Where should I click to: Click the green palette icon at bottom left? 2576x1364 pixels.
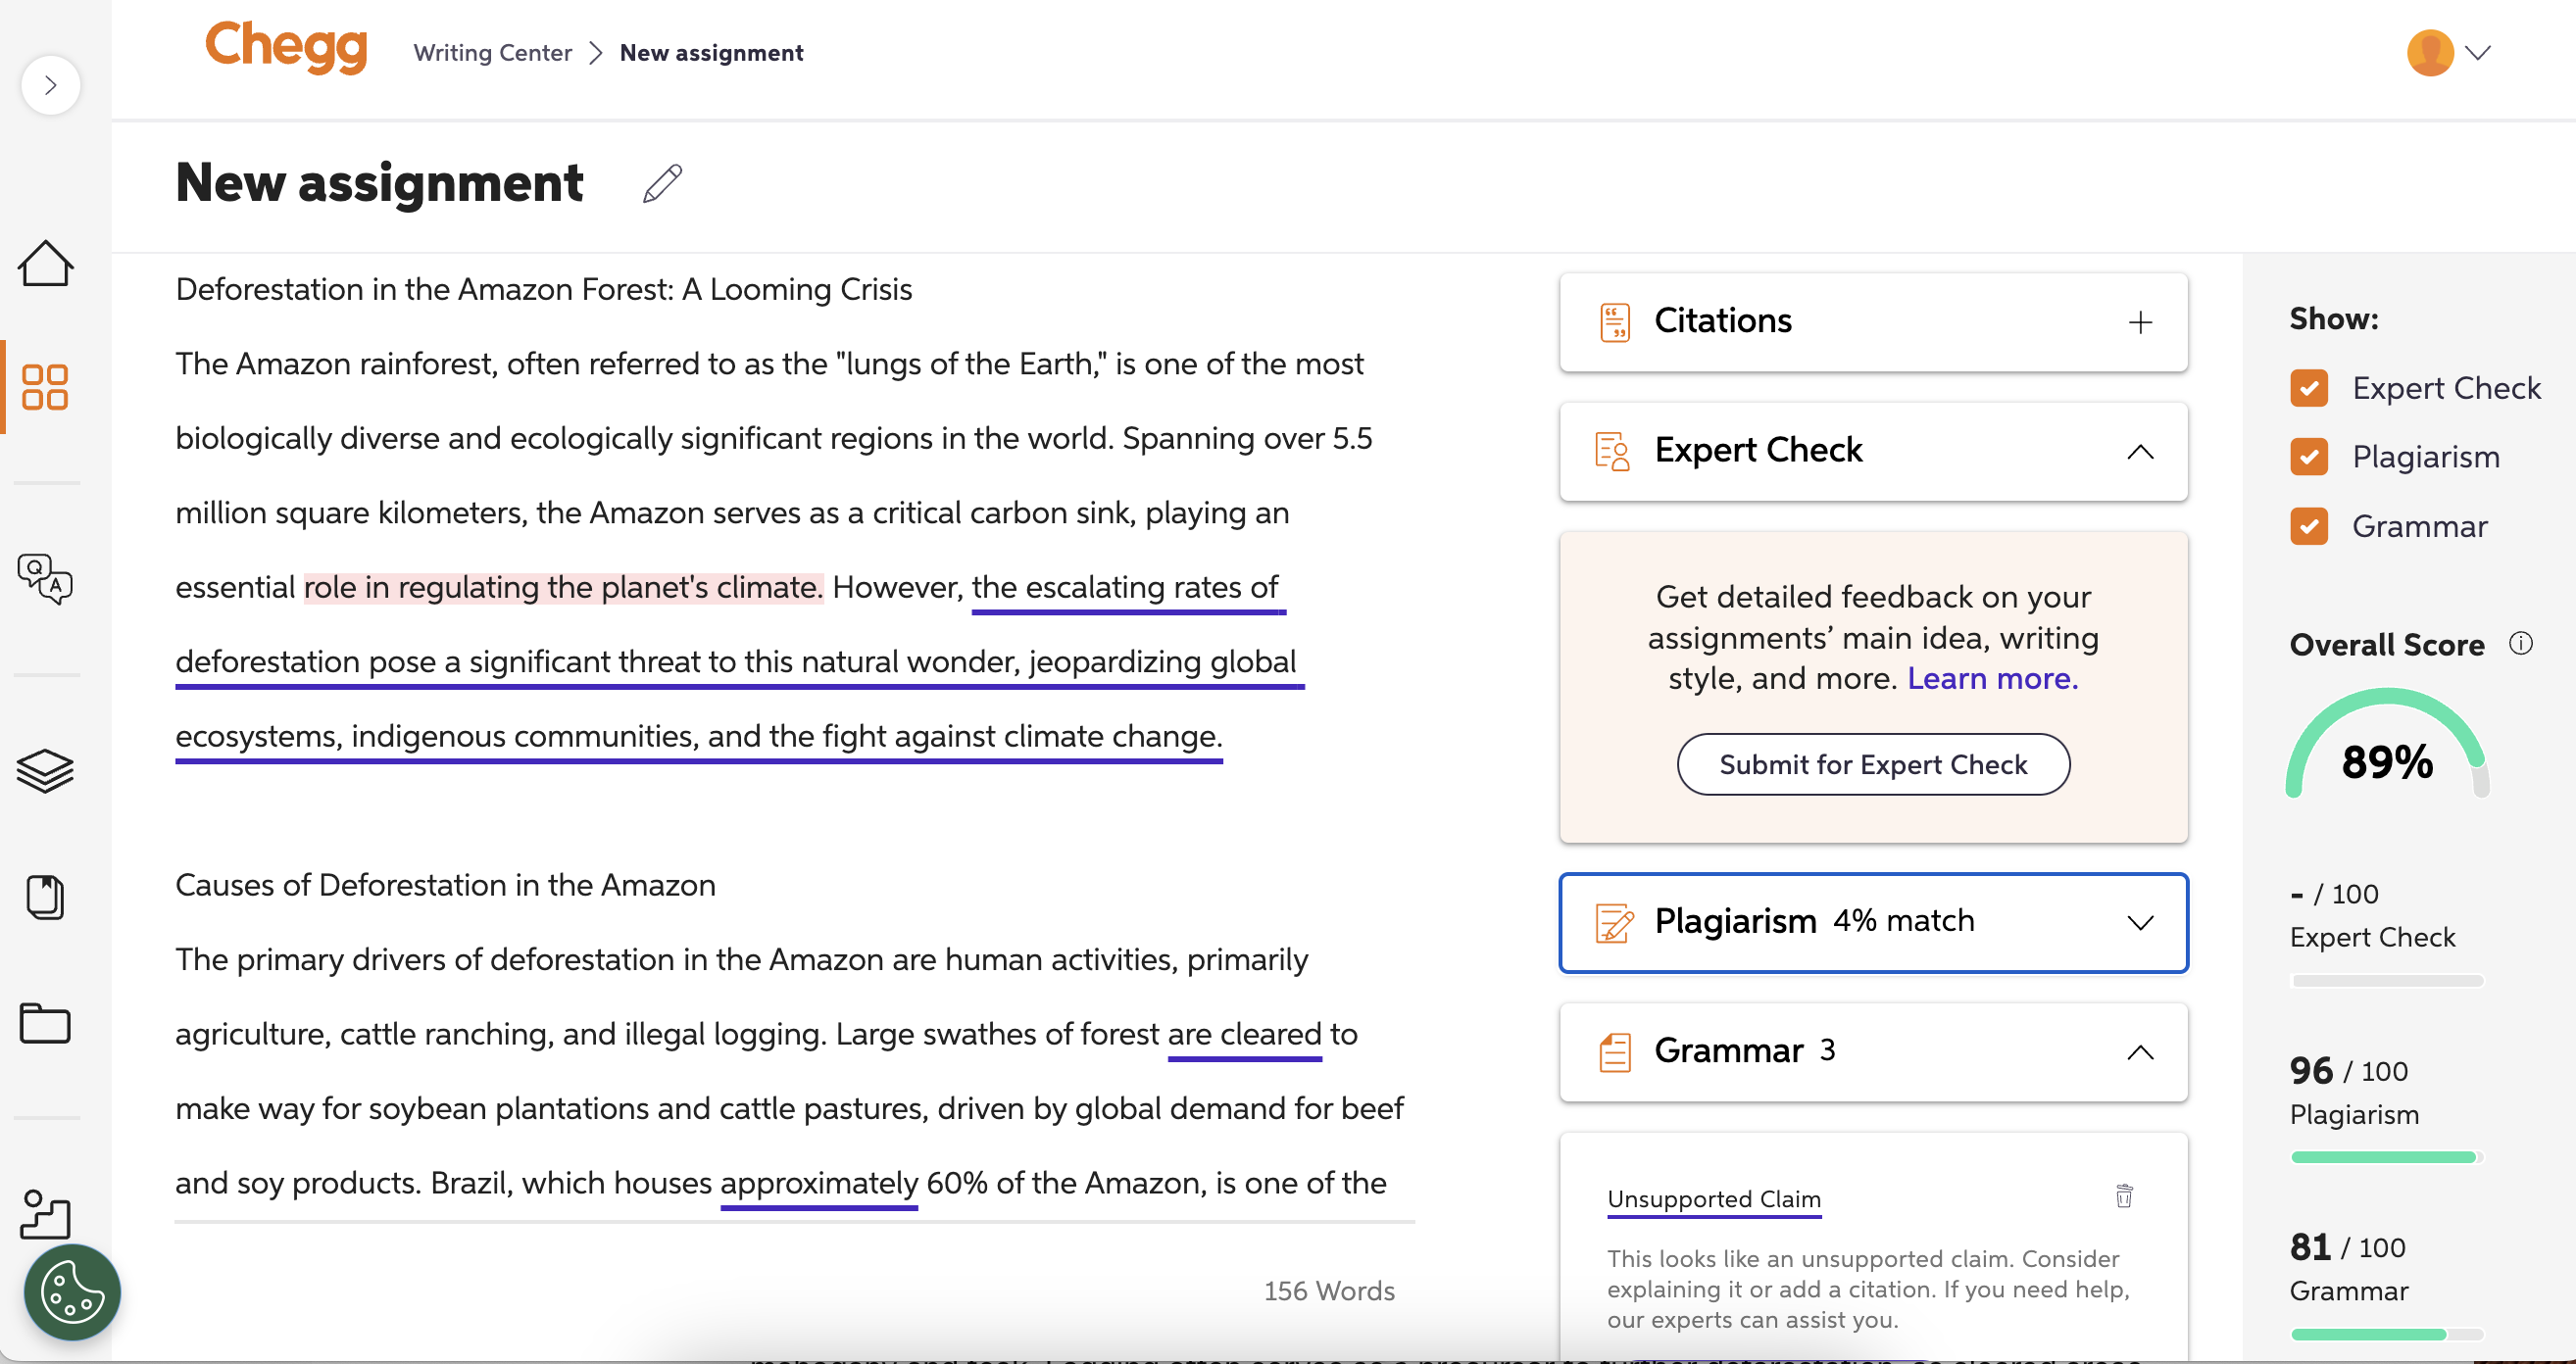pos(71,1291)
